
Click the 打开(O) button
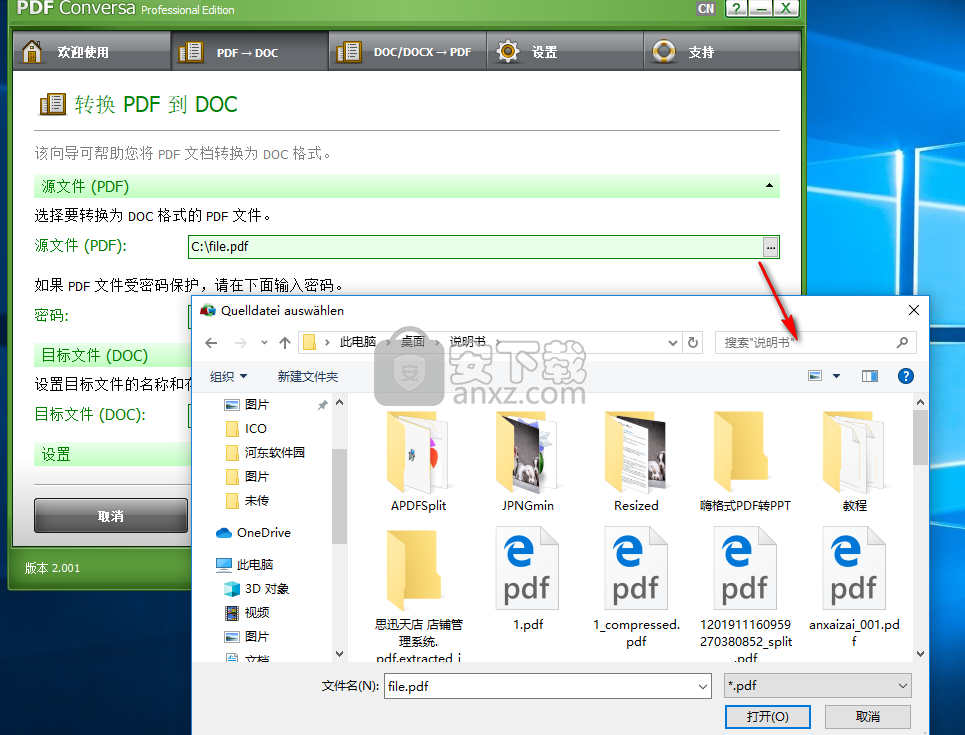click(767, 717)
